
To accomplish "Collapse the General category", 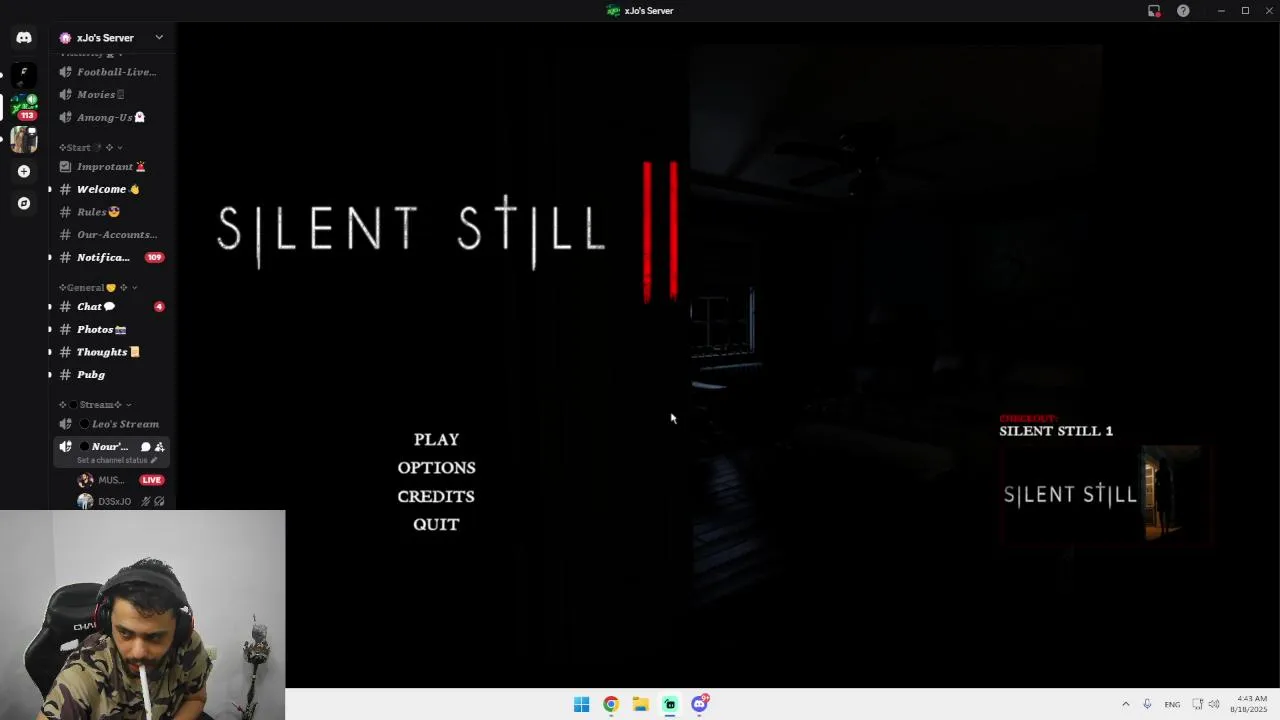I will click(x=97, y=287).
